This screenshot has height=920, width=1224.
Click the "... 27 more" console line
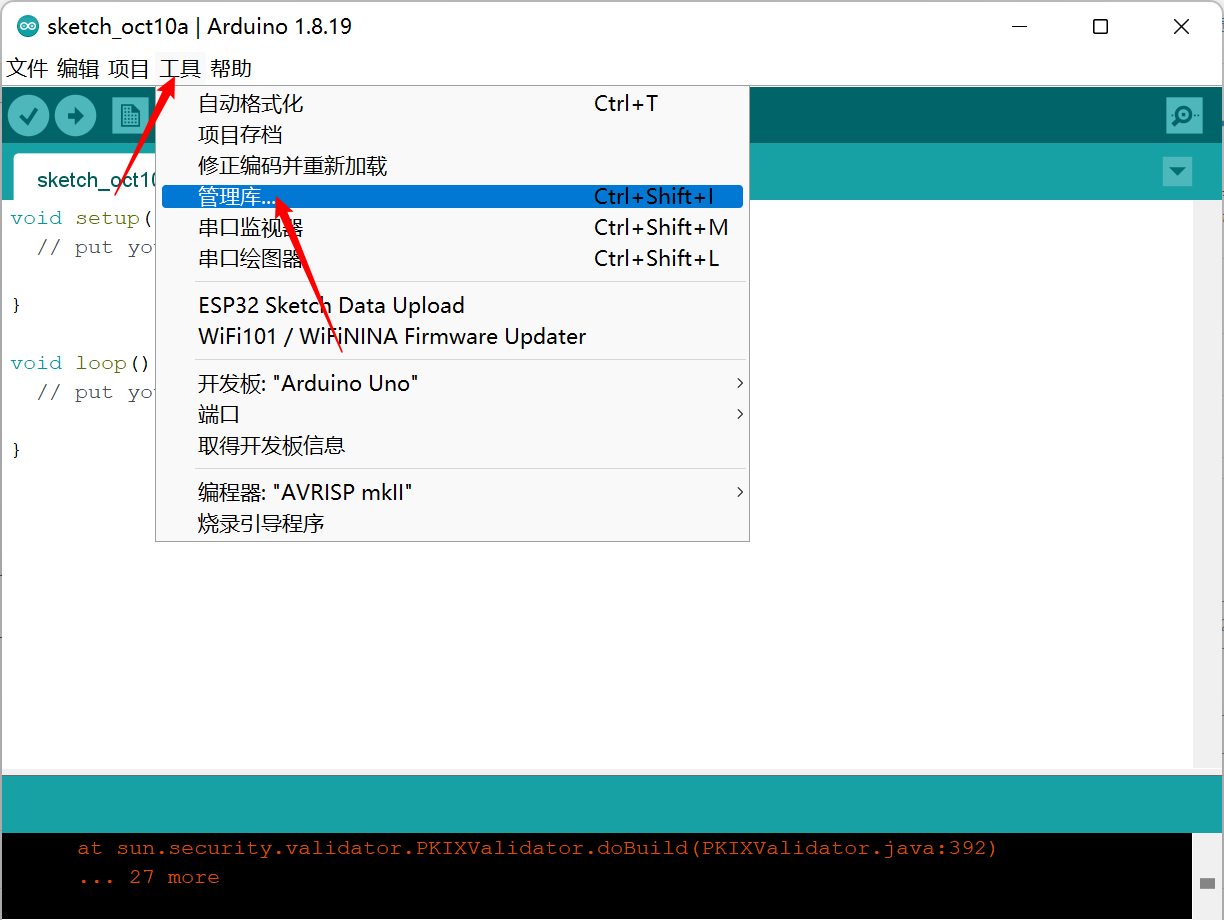pos(149,877)
